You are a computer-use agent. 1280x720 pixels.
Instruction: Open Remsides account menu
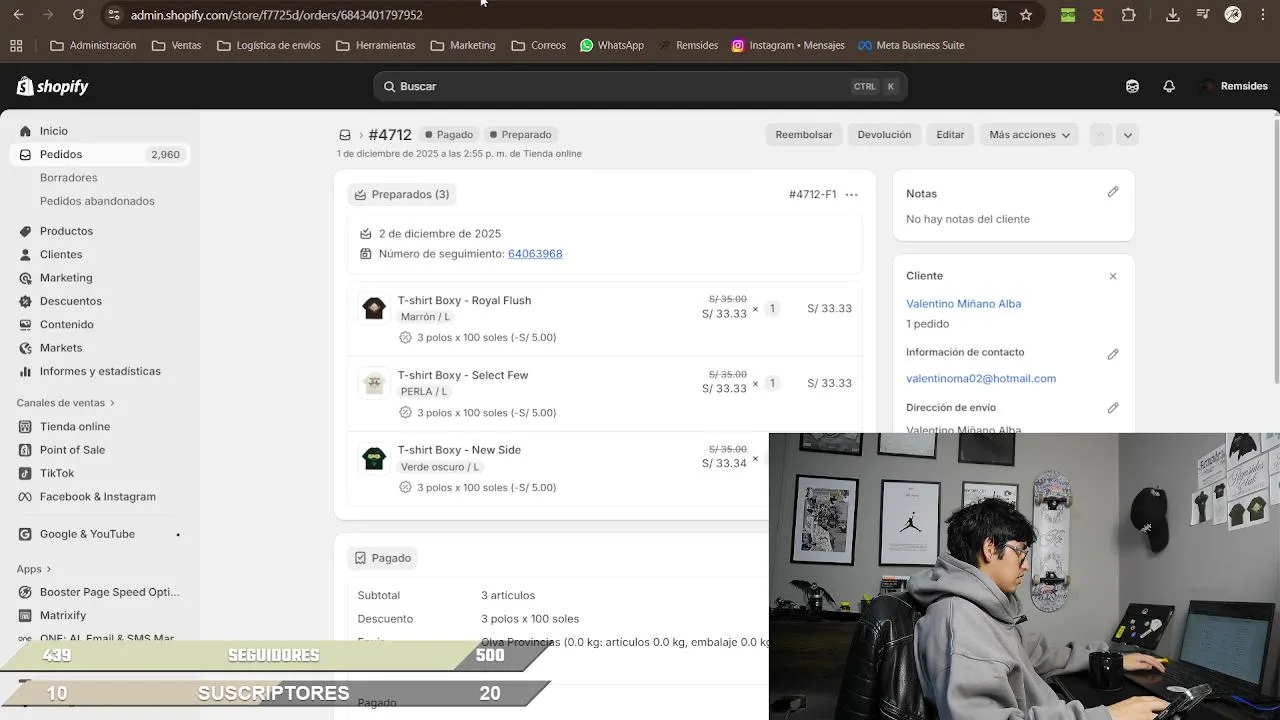pos(1234,86)
